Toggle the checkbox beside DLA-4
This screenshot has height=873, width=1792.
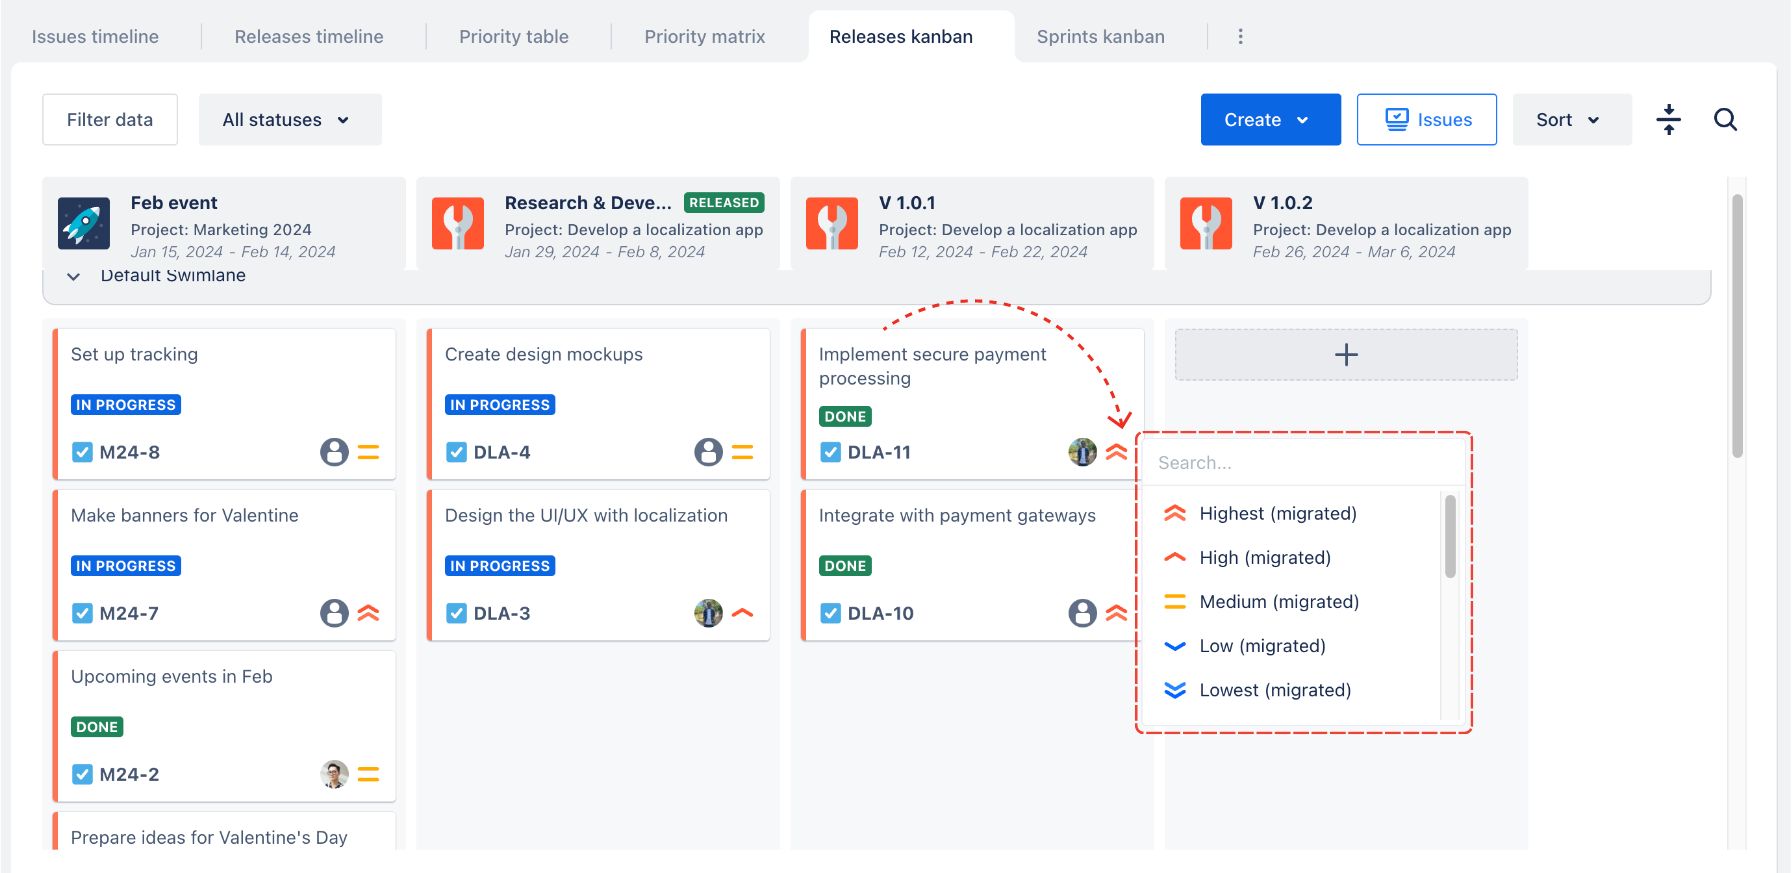(x=457, y=452)
